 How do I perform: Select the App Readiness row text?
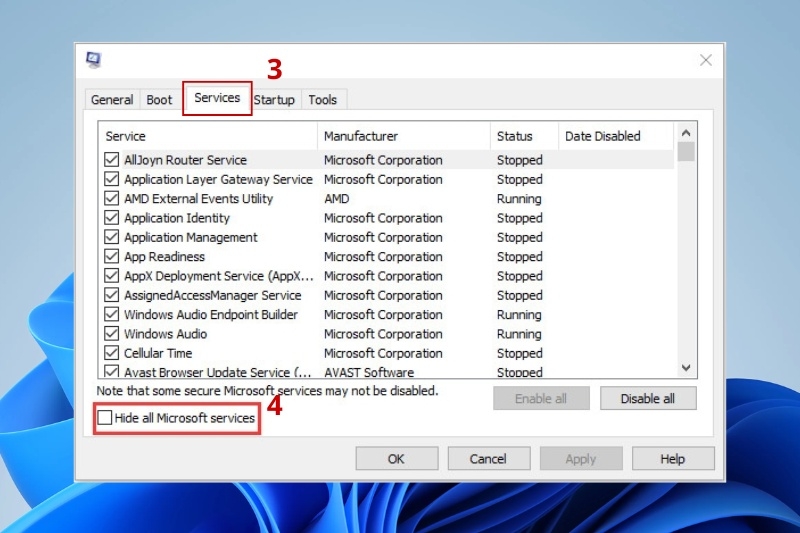[x=164, y=257]
